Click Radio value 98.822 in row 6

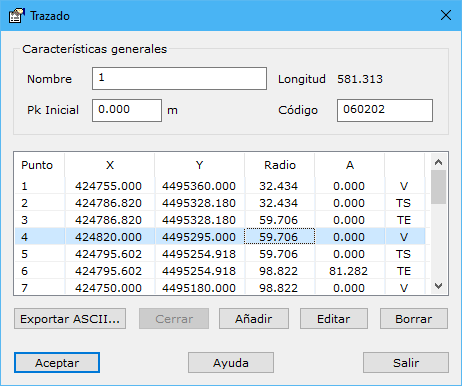279,271
